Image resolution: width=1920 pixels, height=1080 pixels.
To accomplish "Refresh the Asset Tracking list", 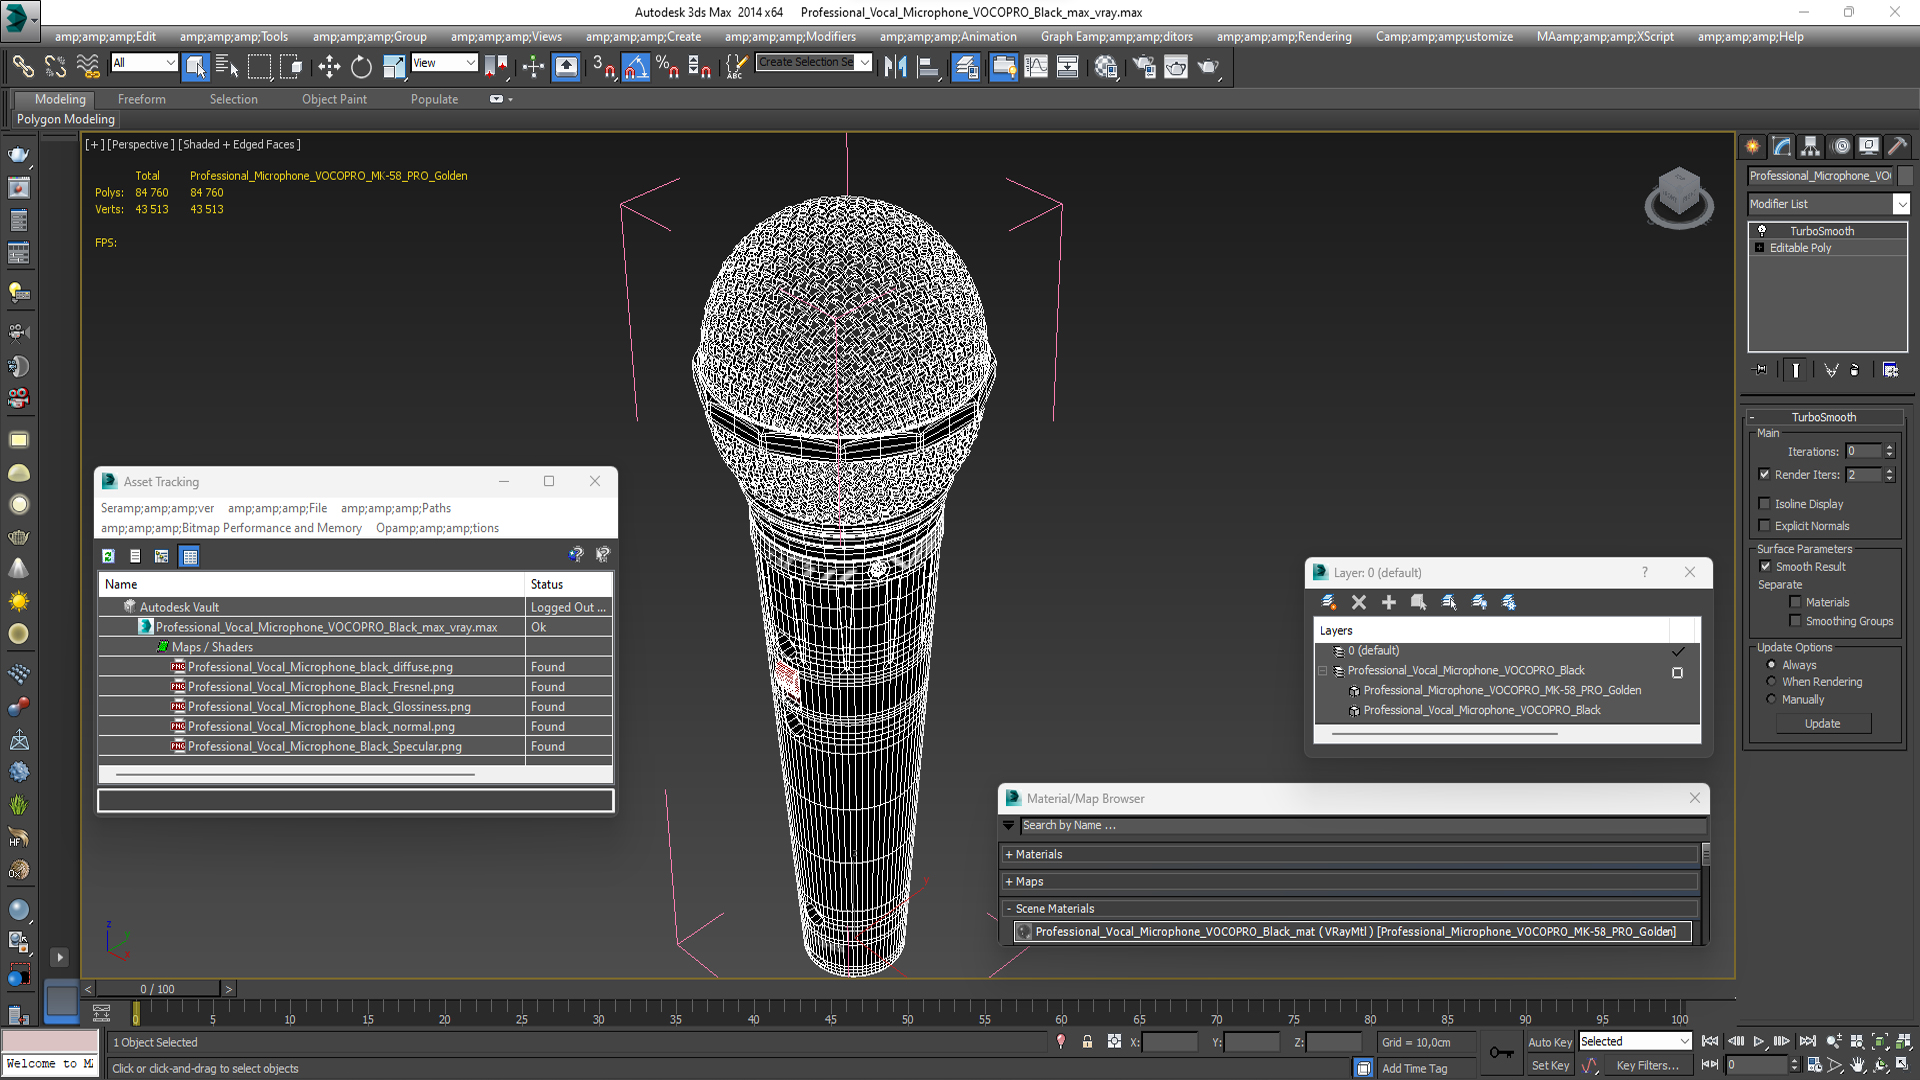I will 108,556.
